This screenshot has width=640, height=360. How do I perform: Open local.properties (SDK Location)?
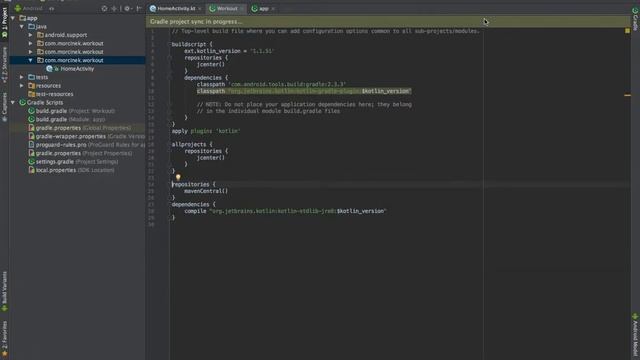click(71, 170)
